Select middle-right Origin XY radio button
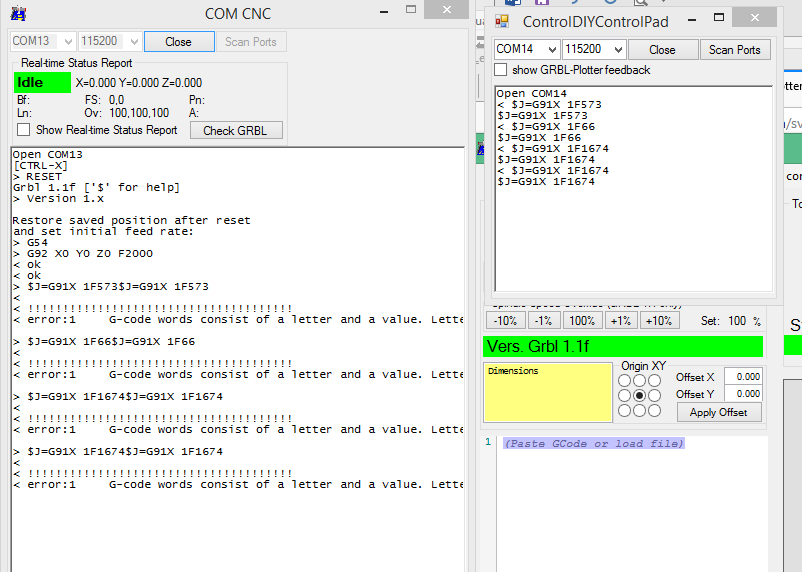Screen dimensions: 802x572 point(655,395)
